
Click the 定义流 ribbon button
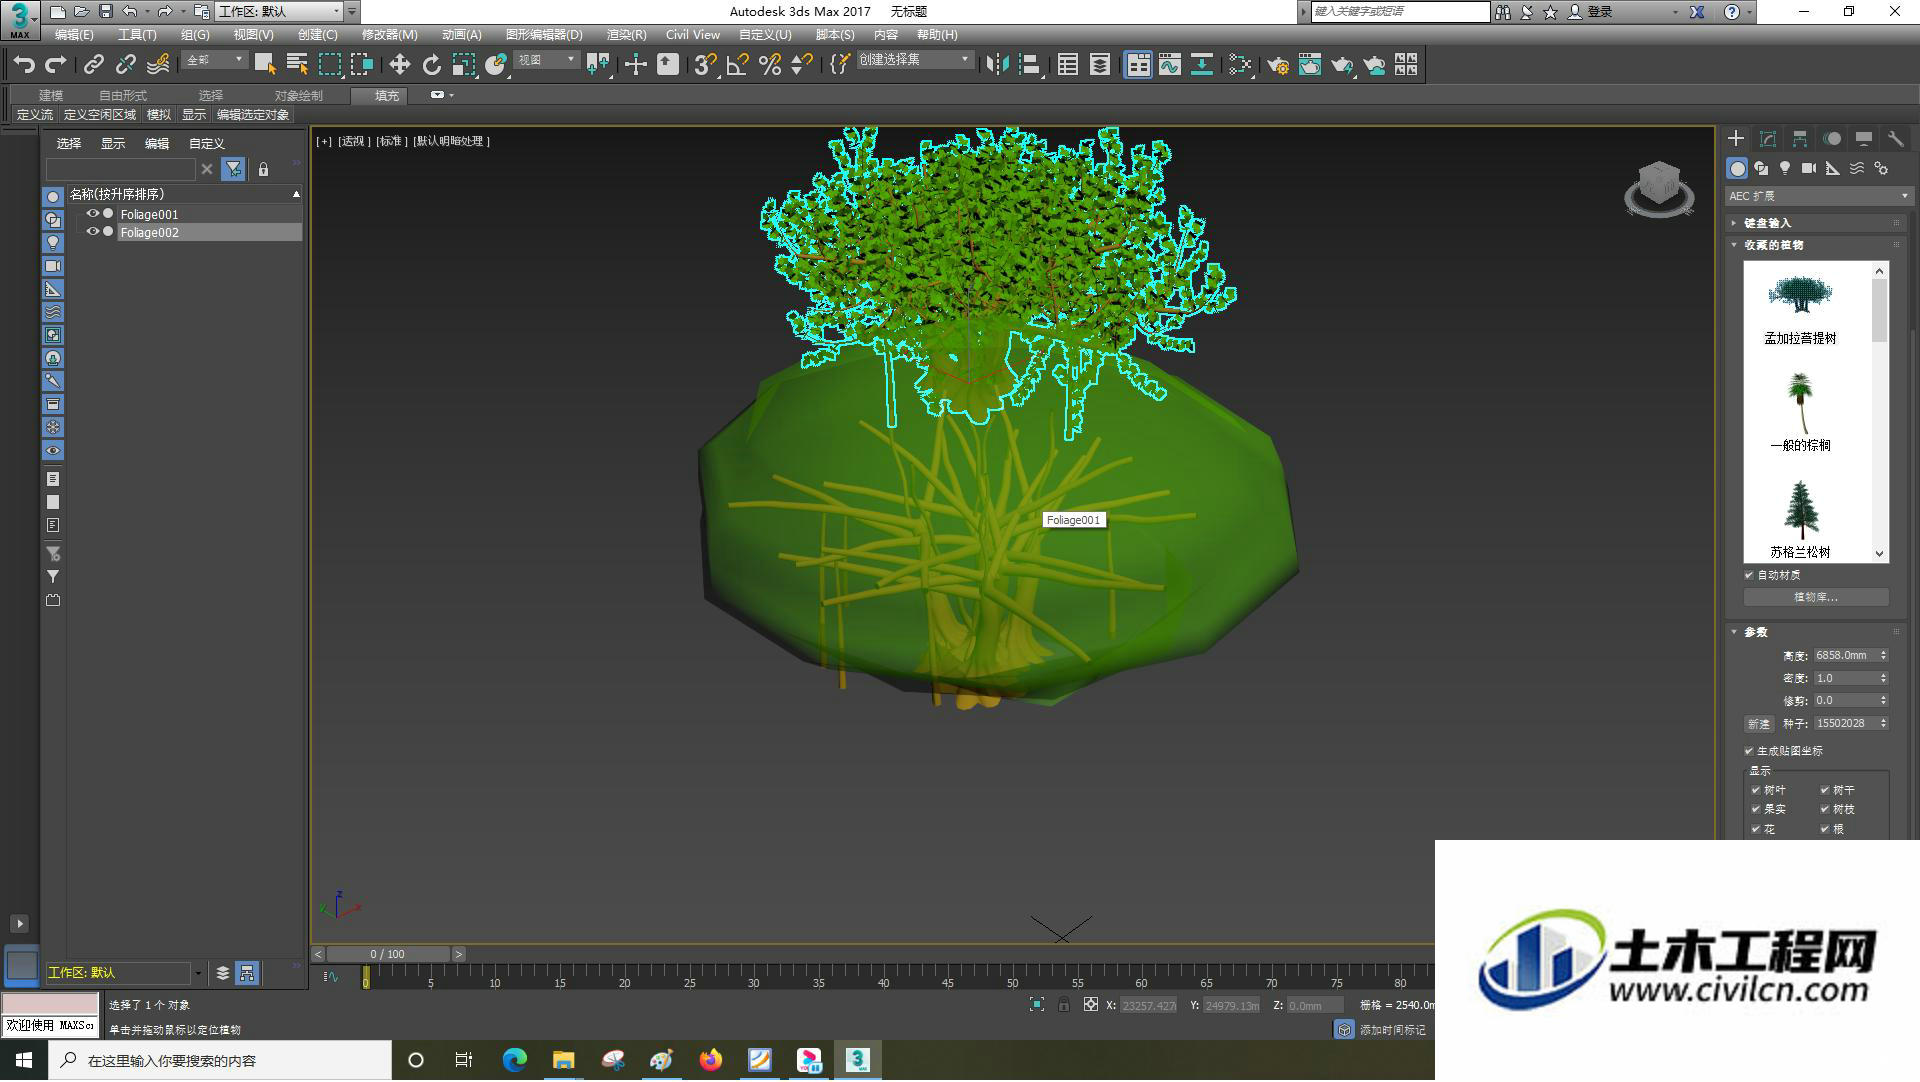(35, 115)
